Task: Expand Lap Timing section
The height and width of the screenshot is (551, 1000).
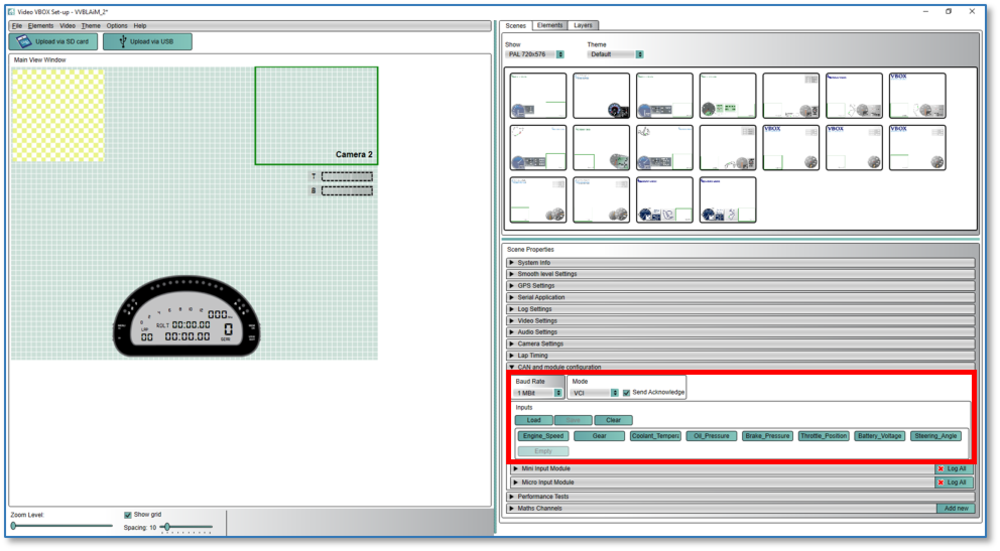Action: point(741,356)
